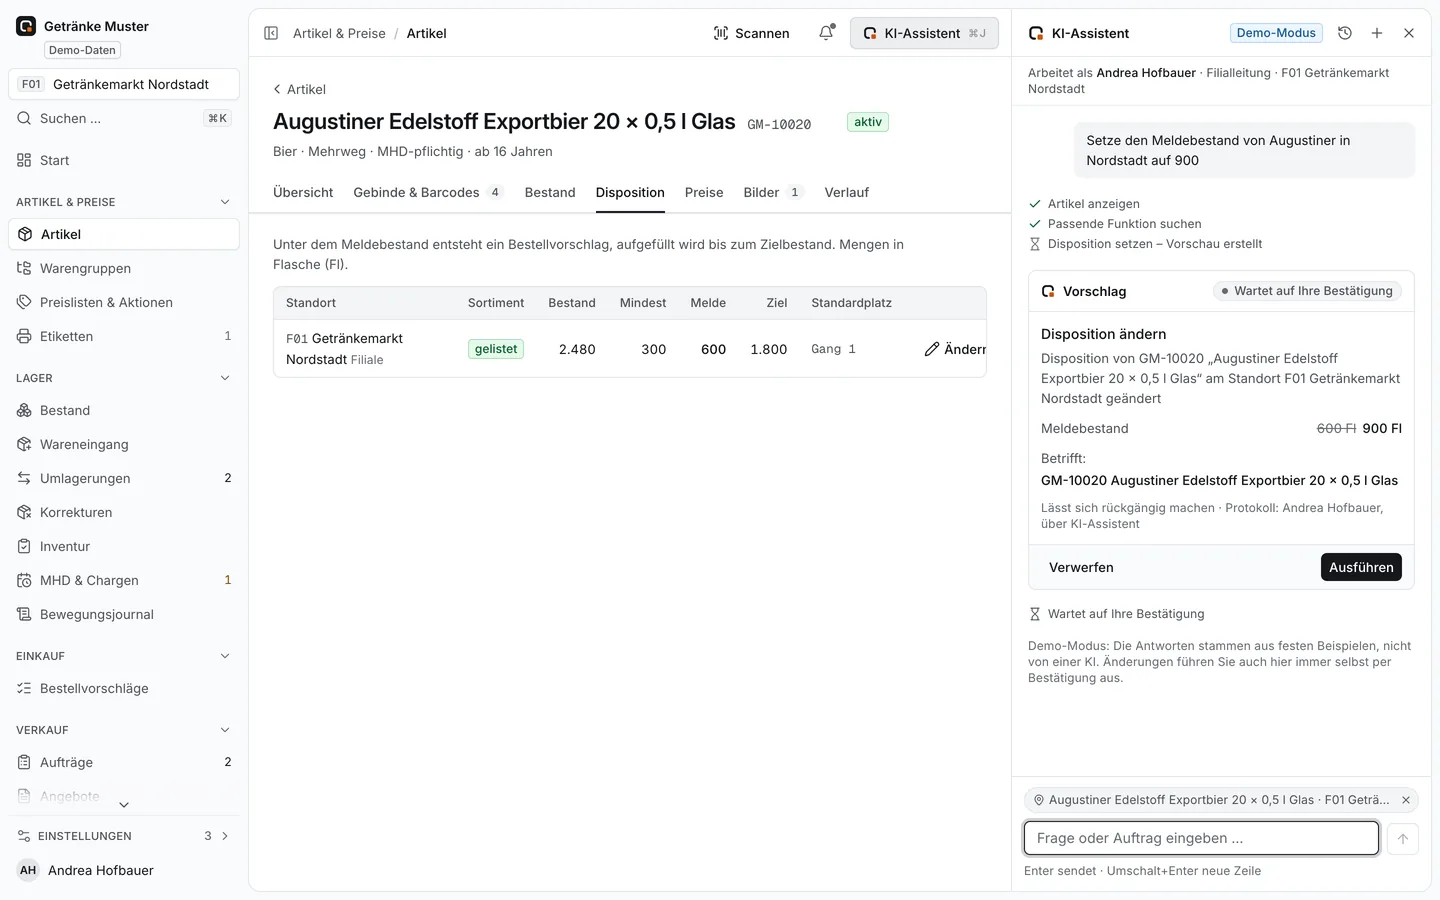The height and width of the screenshot is (900, 1440).
Task: Click the Melde value 600
Action: [x=713, y=349]
